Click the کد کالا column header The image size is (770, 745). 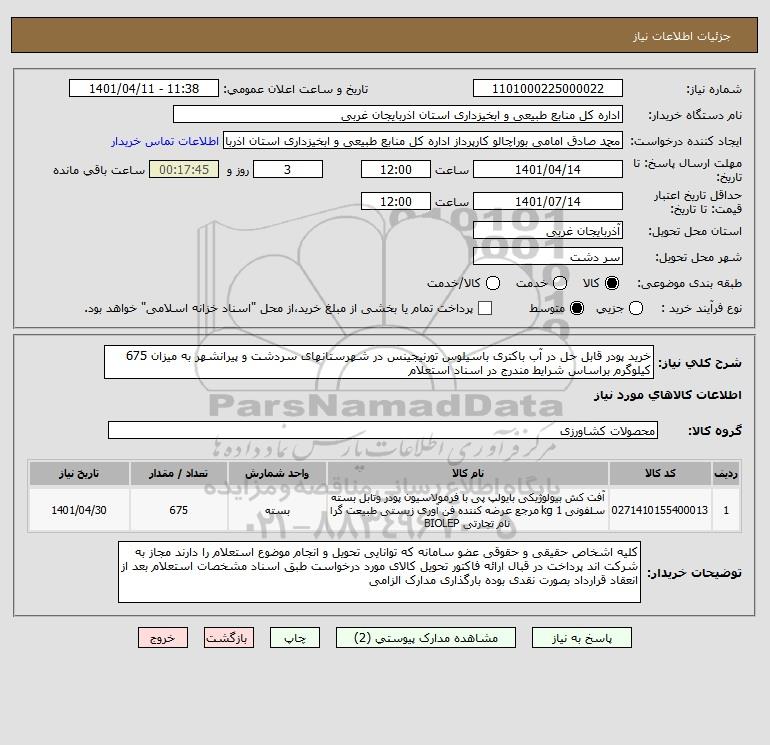pyautogui.click(x=660, y=473)
